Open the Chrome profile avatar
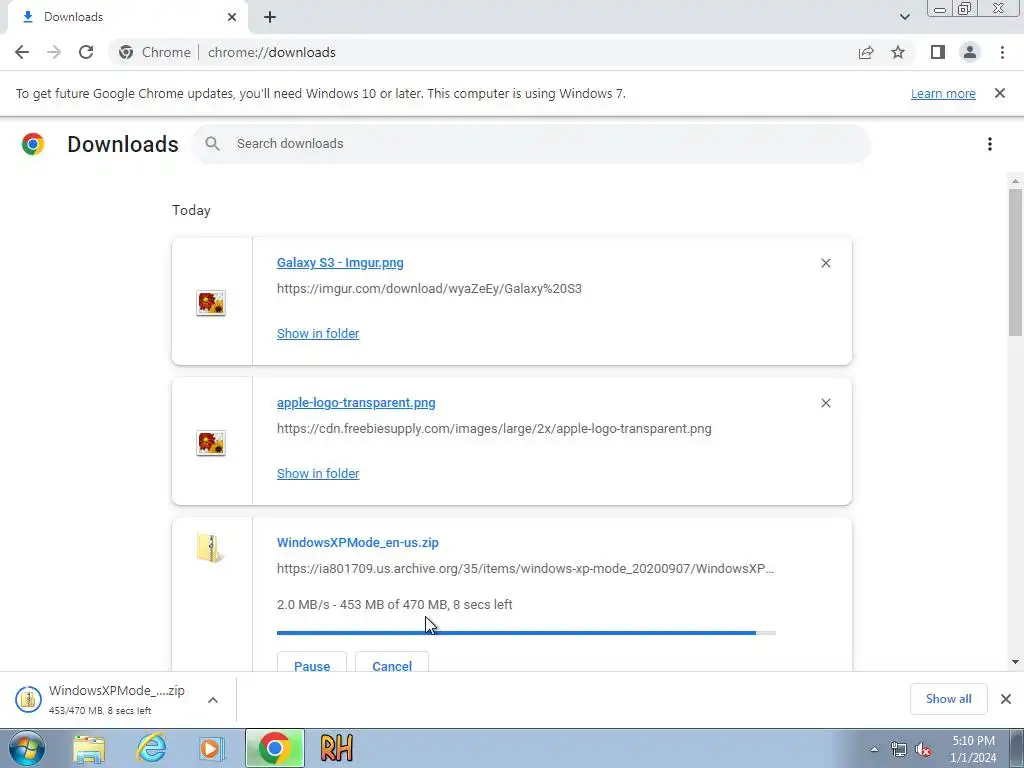1024x768 pixels. [970, 52]
